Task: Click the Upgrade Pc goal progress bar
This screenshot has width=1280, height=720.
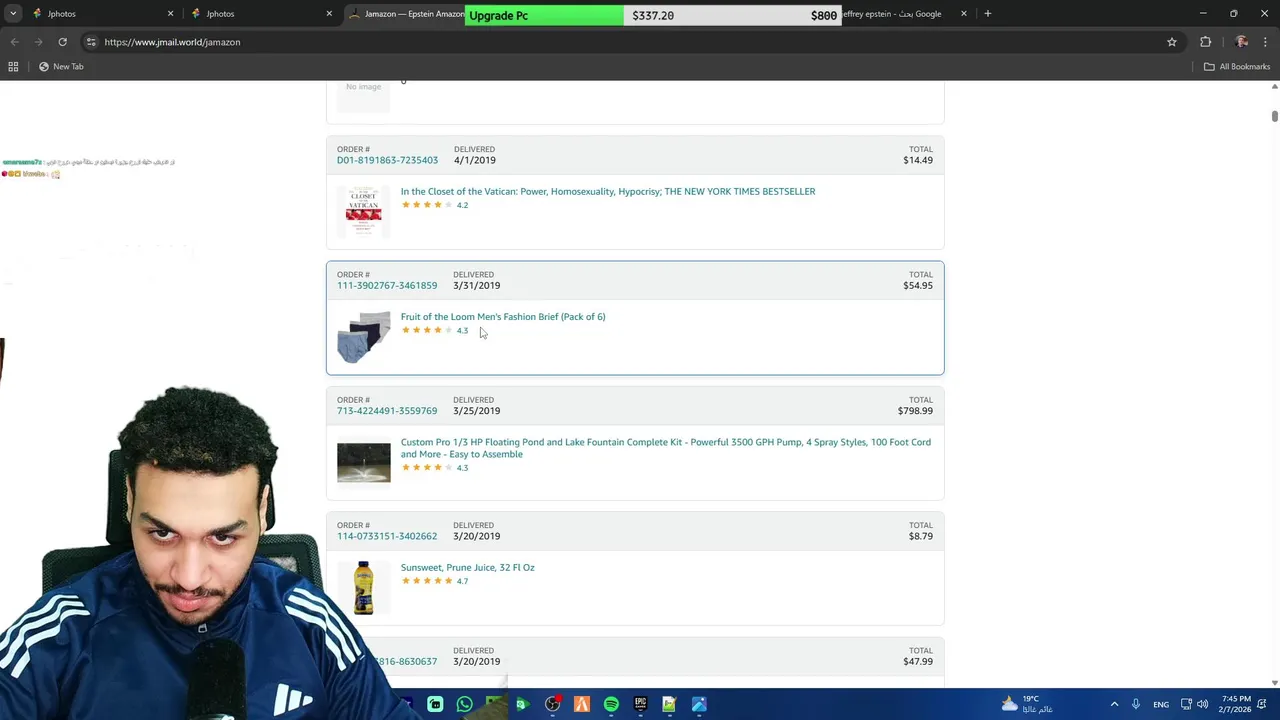Action: 653,15
